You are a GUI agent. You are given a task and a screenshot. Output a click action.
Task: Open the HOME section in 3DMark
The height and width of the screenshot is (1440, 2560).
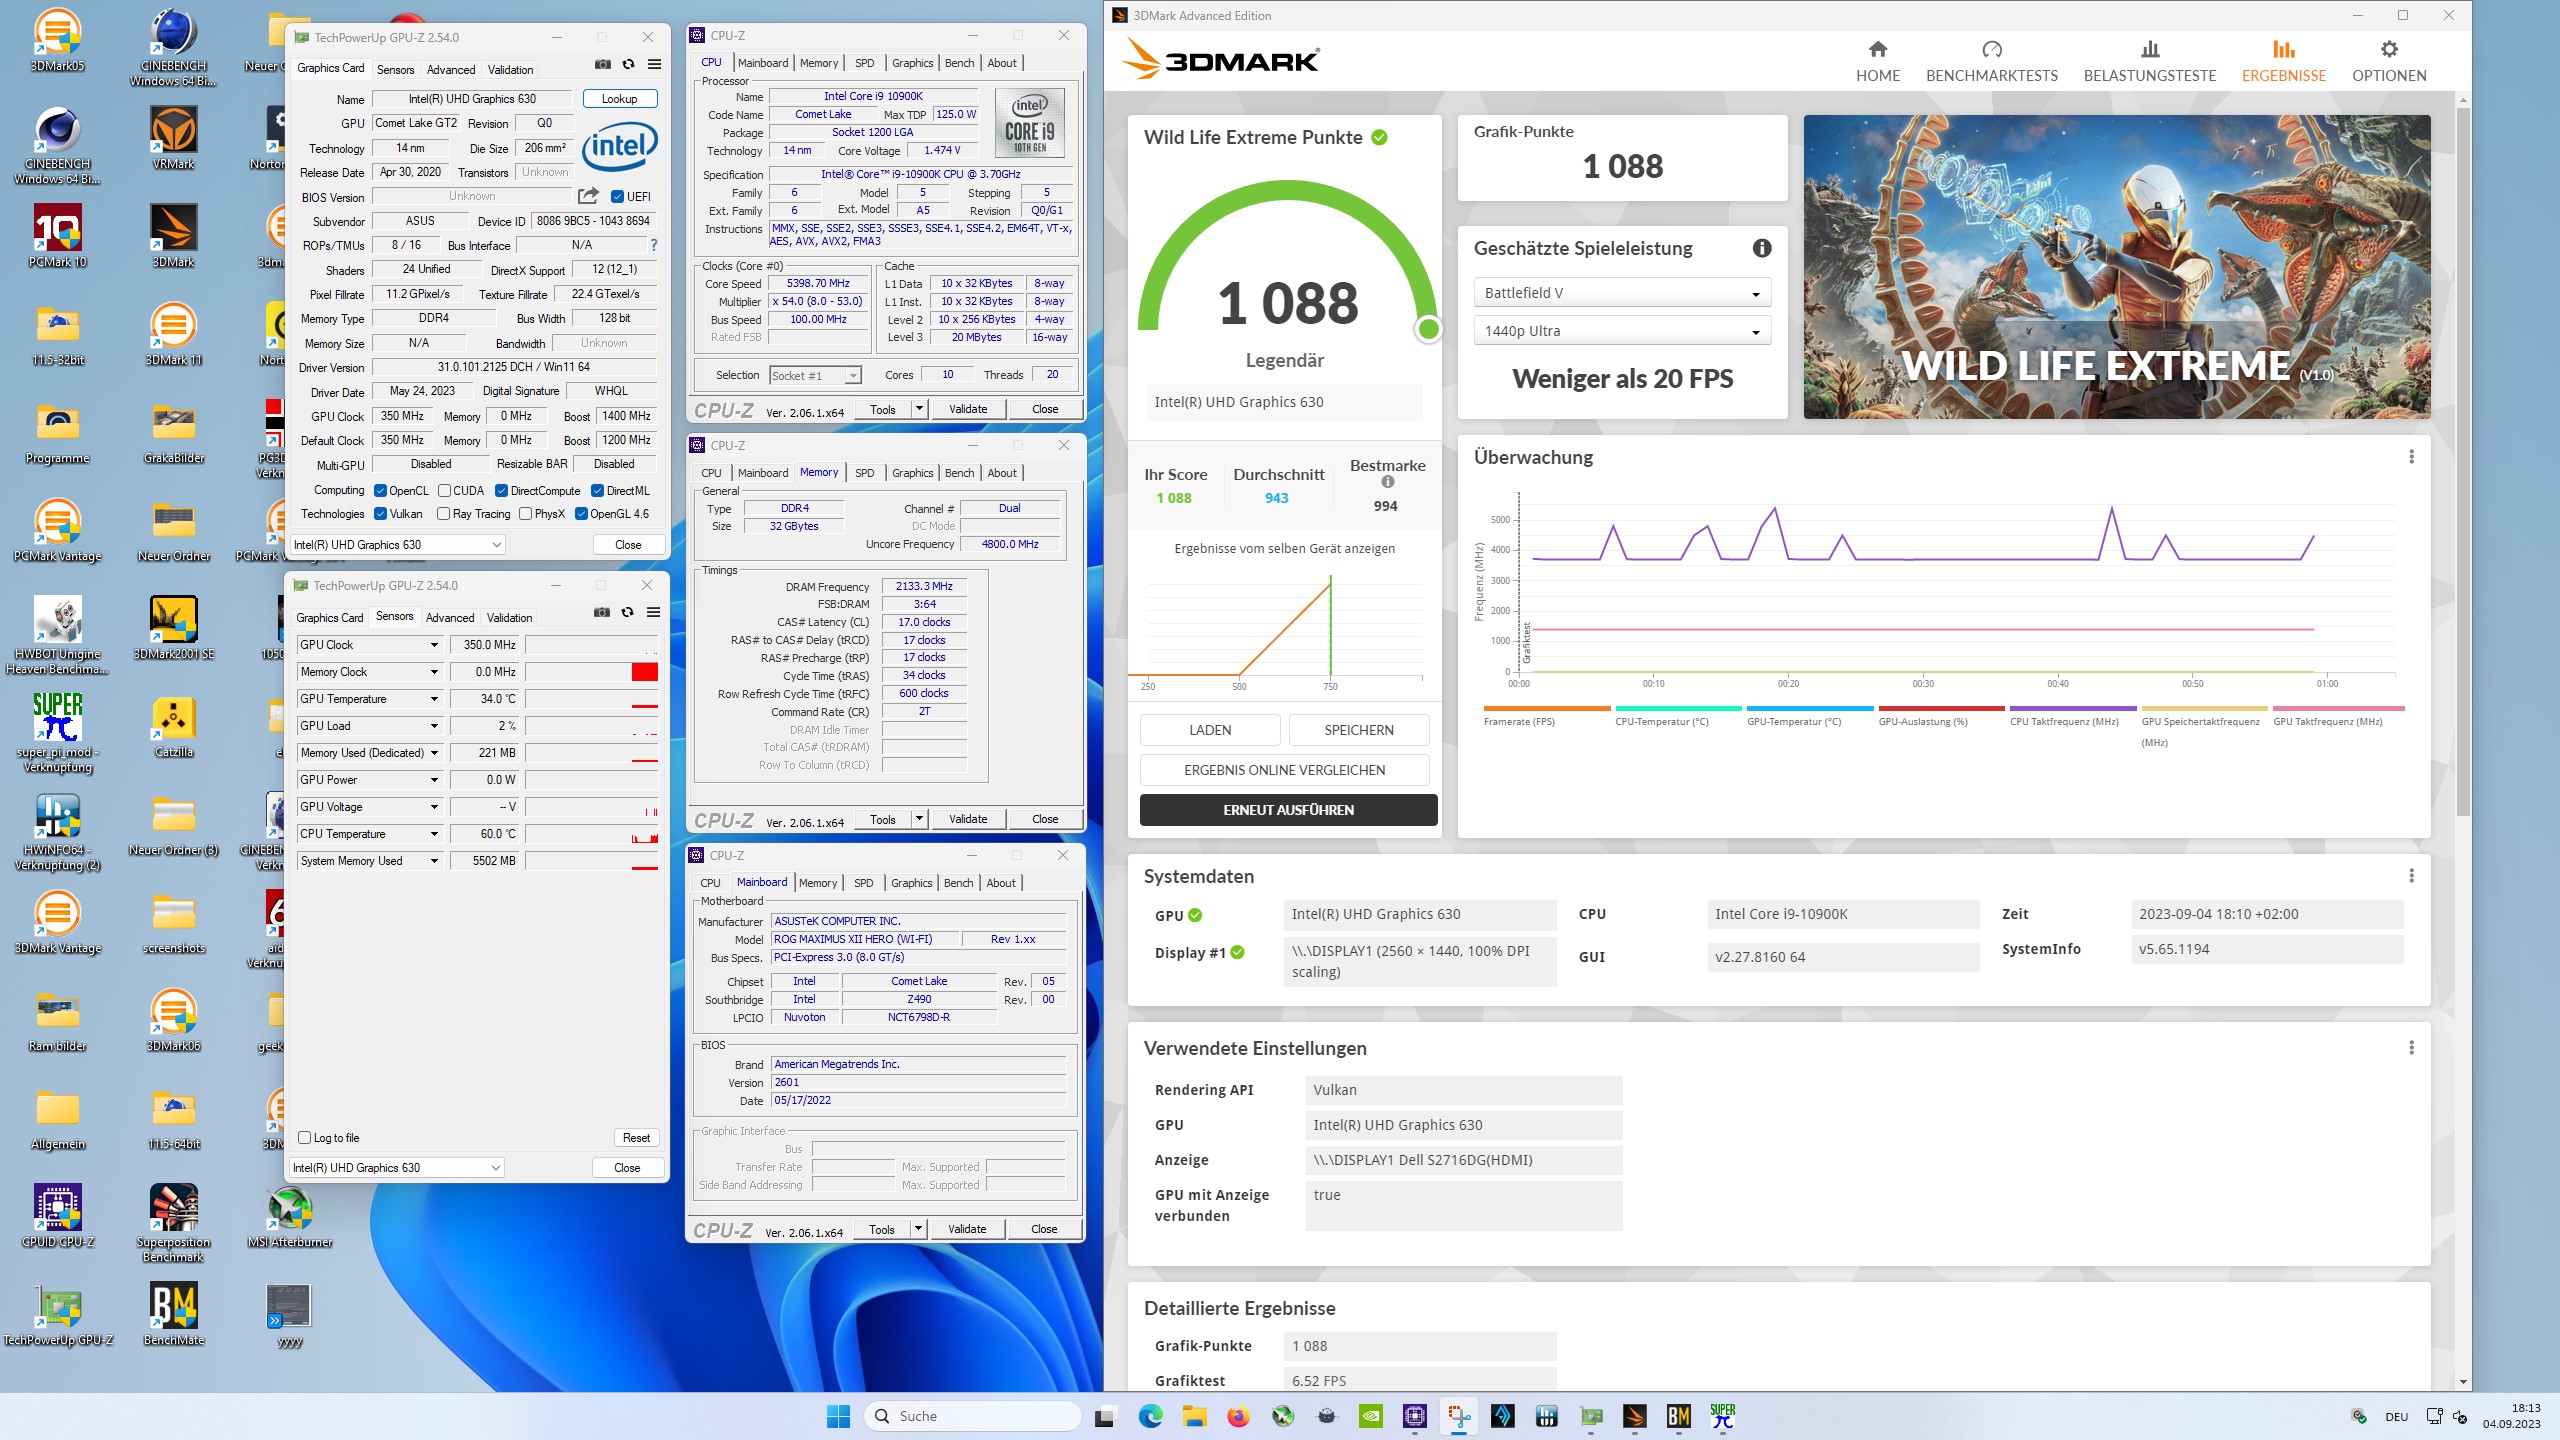coord(1877,61)
